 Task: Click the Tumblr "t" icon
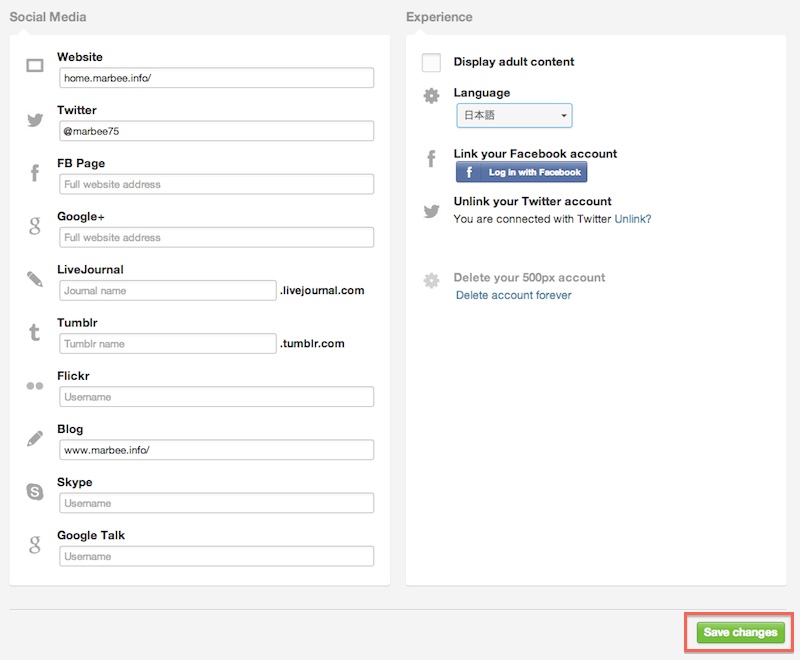(x=35, y=332)
